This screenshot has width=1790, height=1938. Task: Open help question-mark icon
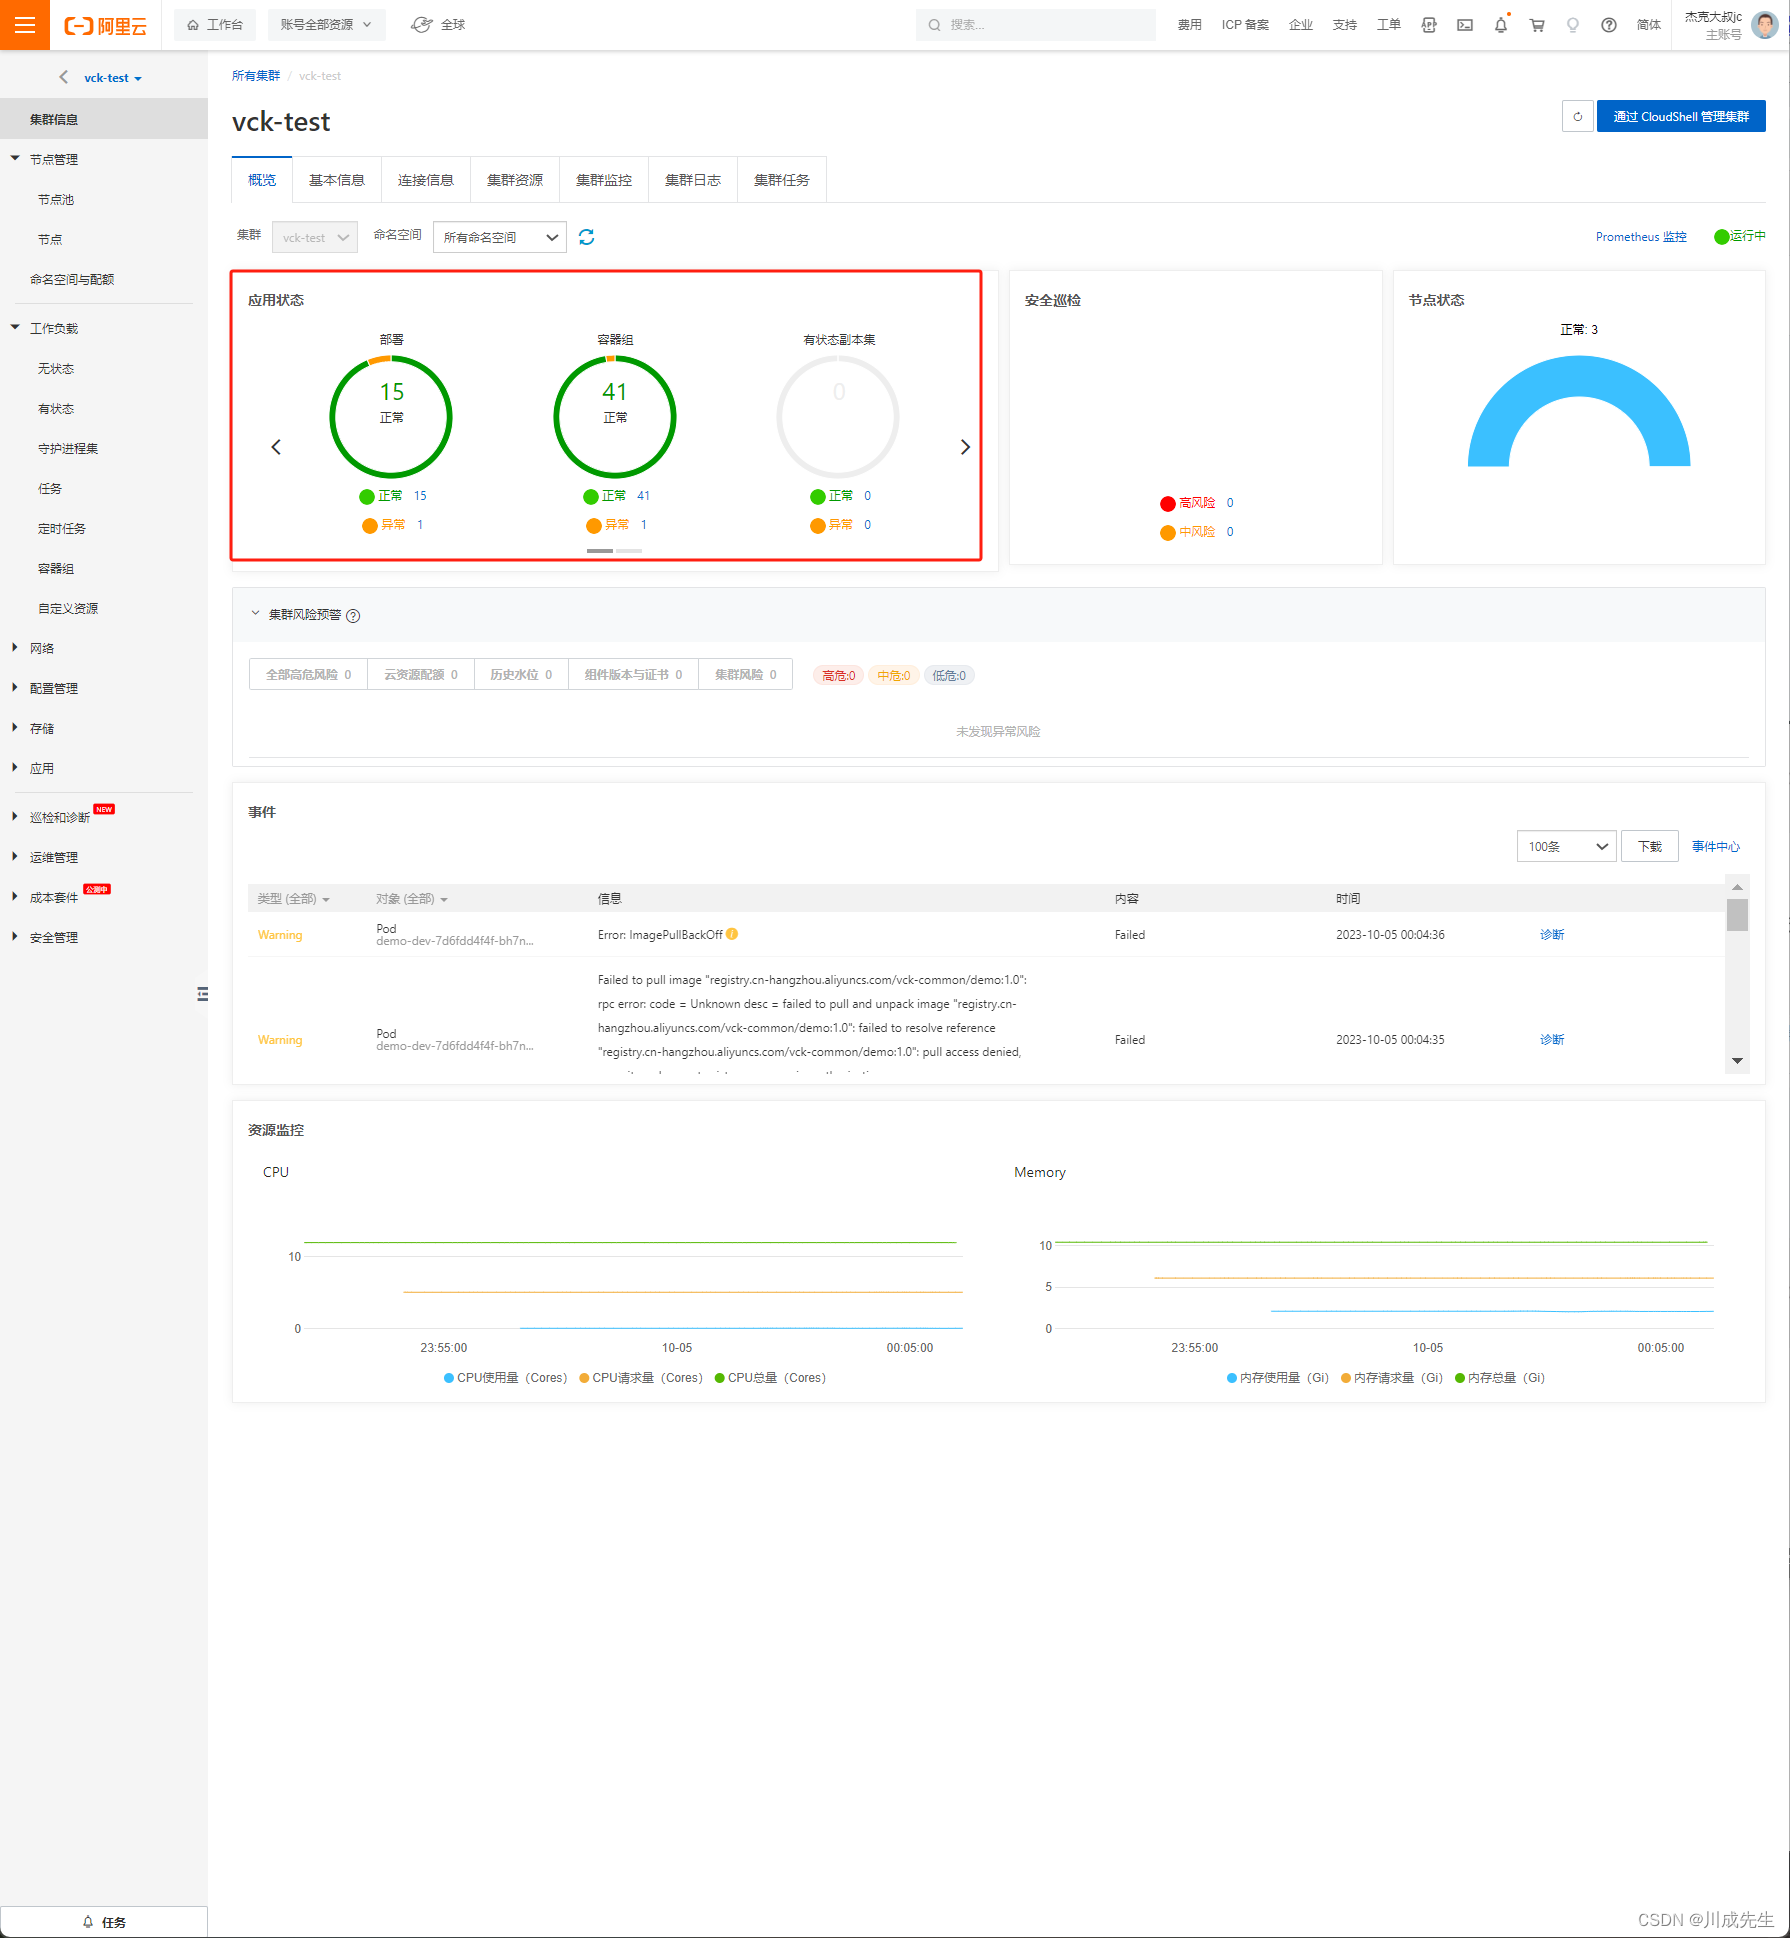pyautogui.click(x=1609, y=25)
